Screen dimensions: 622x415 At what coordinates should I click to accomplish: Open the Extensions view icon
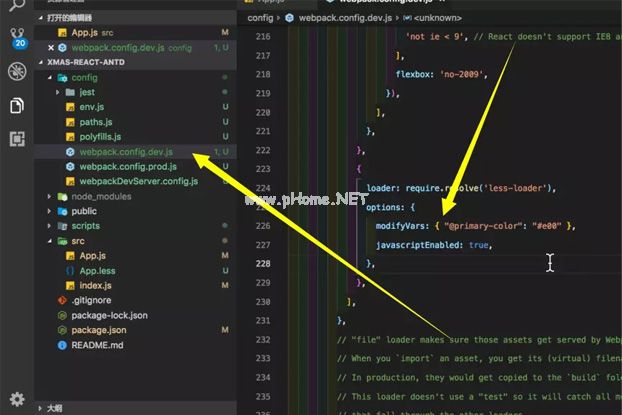tap(16, 139)
